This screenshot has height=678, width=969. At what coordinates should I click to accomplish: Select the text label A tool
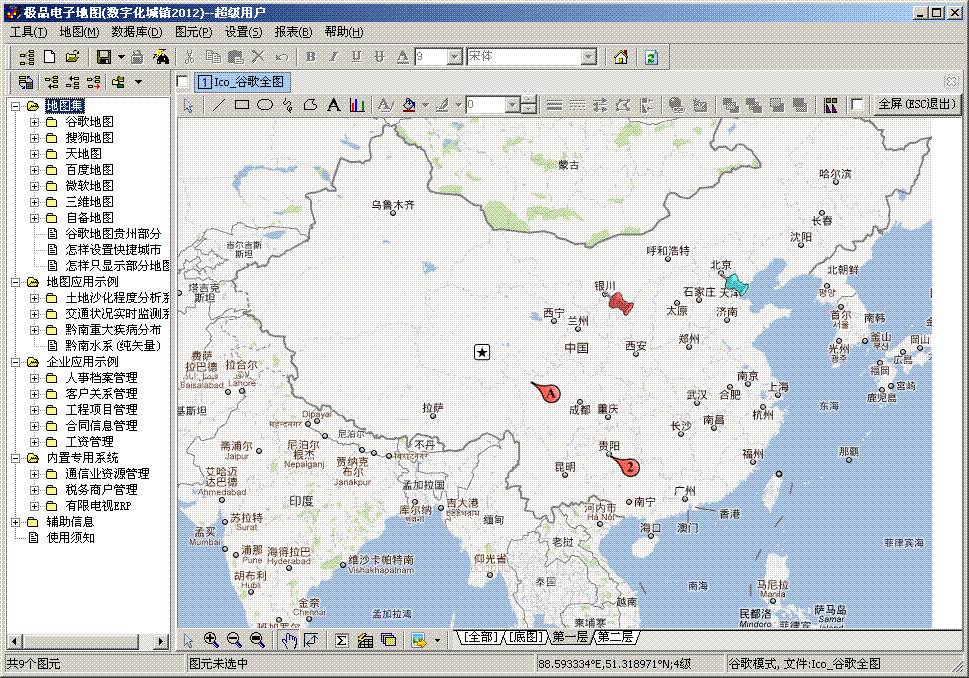pyautogui.click(x=334, y=105)
